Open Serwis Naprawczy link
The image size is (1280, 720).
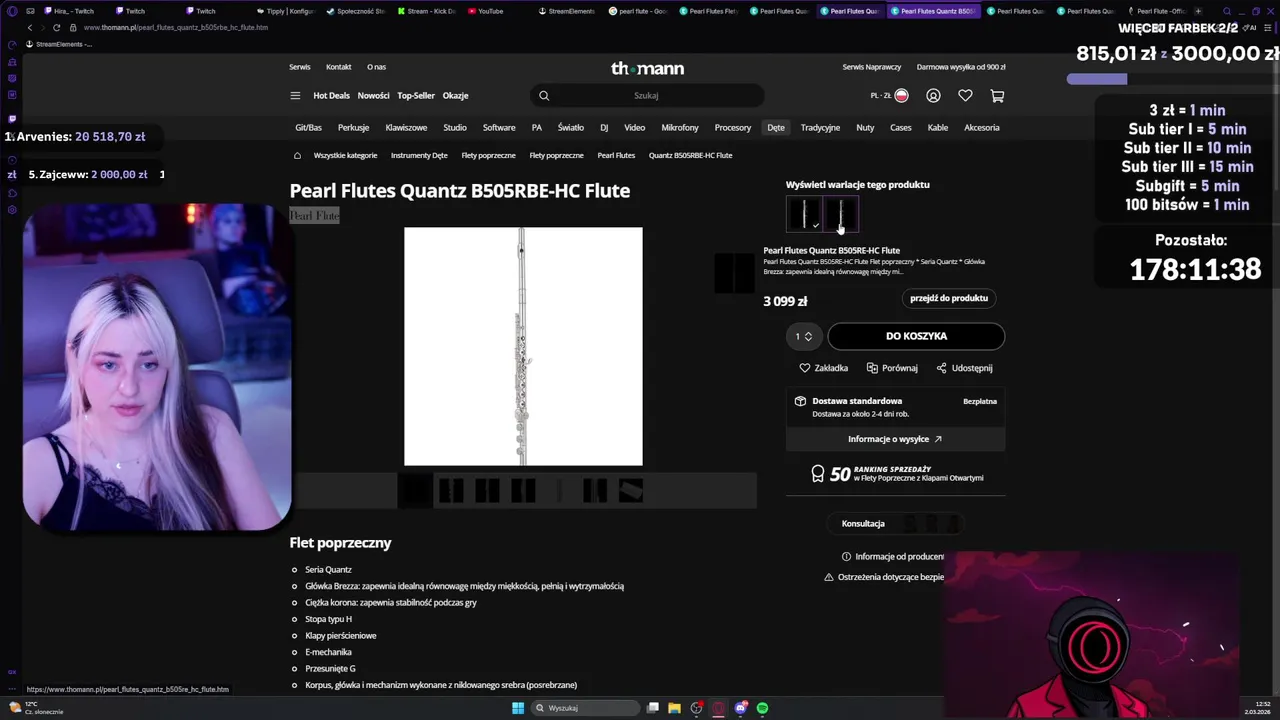coord(872,67)
